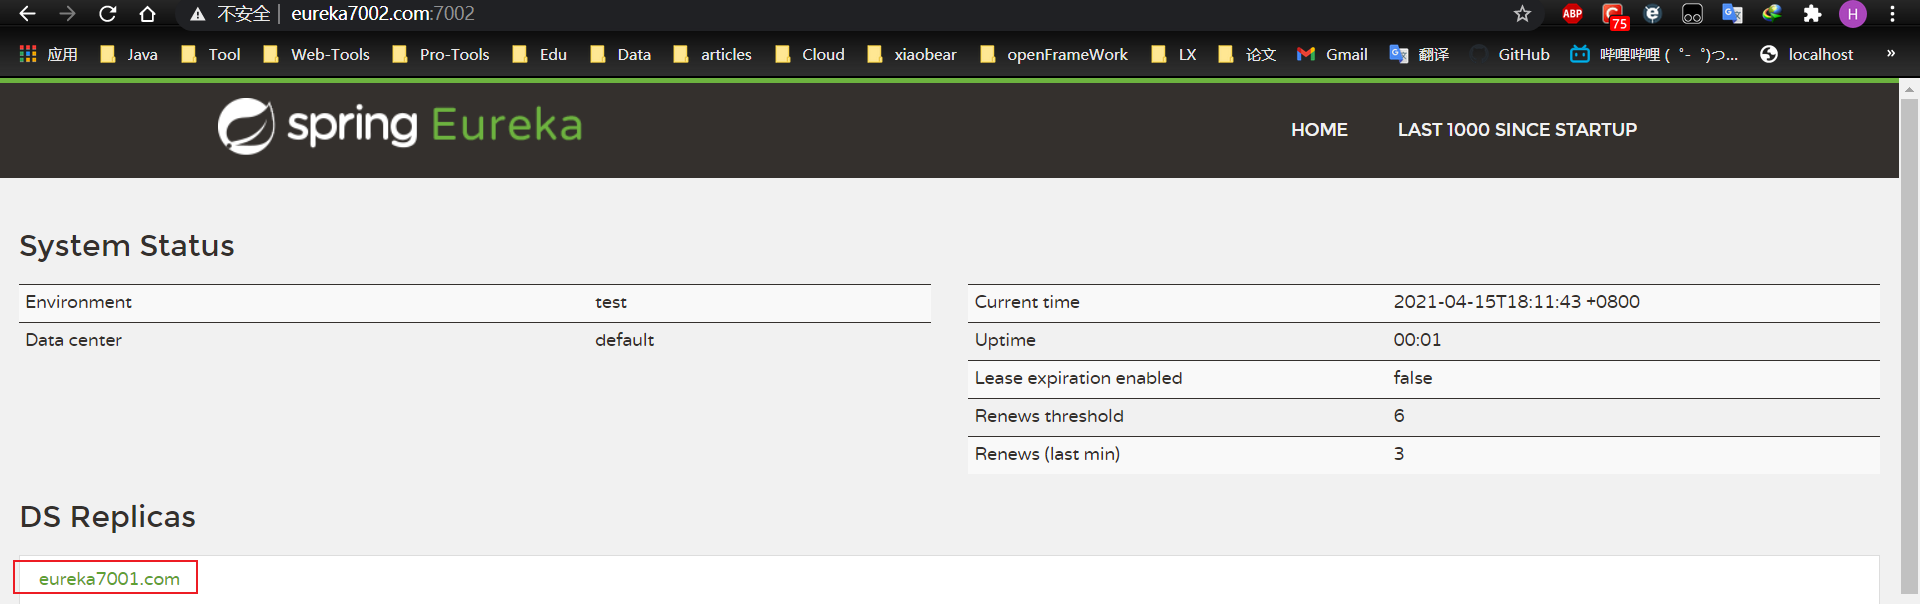Open the Cloud bookmark folder

(x=809, y=54)
